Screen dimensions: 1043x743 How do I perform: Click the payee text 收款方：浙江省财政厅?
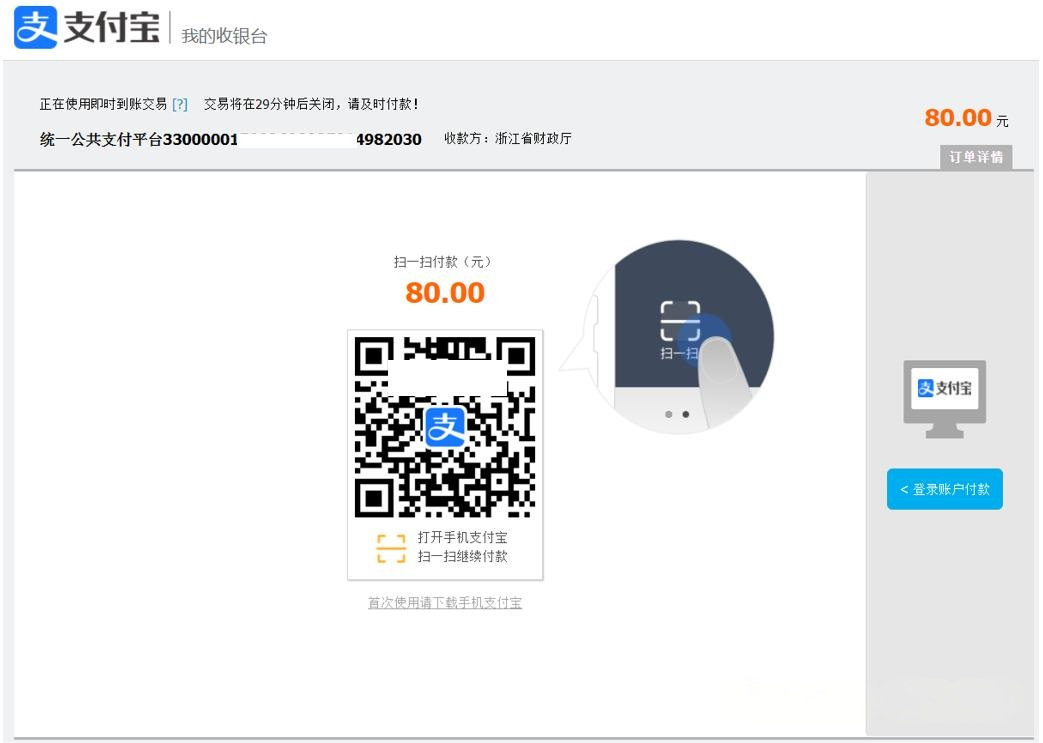(x=508, y=139)
